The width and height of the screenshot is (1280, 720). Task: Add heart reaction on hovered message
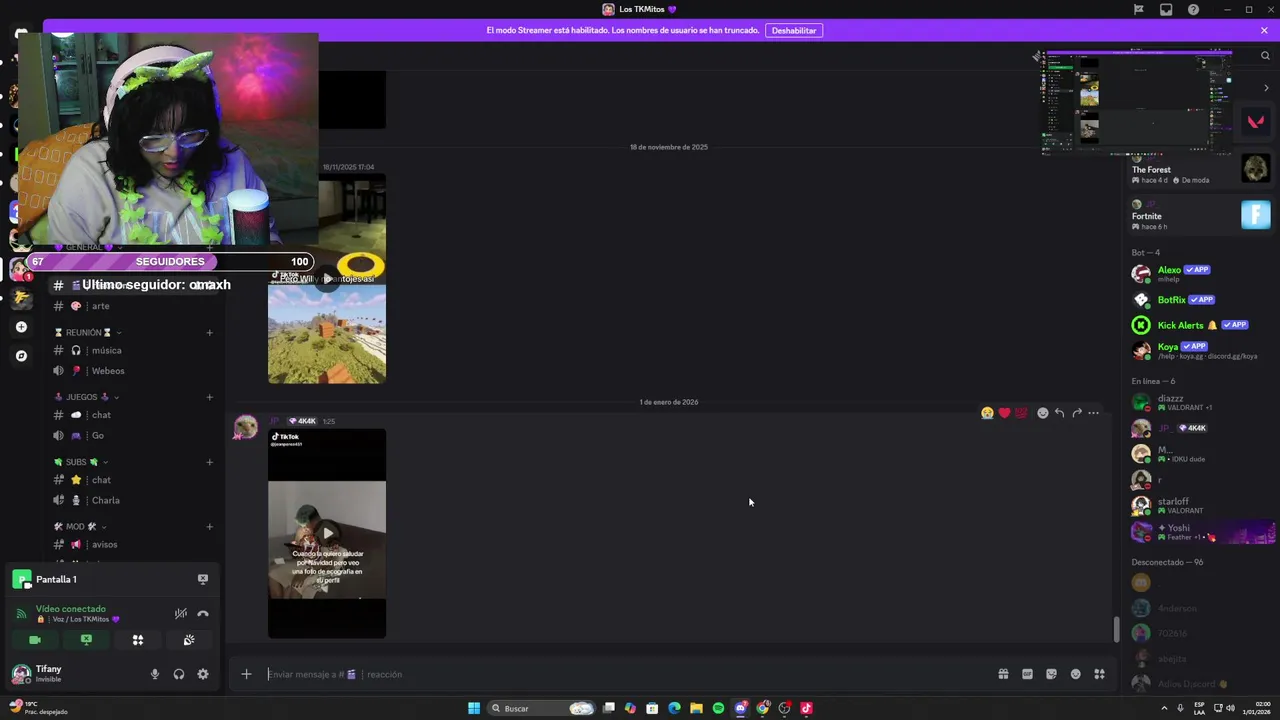pos(1004,413)
